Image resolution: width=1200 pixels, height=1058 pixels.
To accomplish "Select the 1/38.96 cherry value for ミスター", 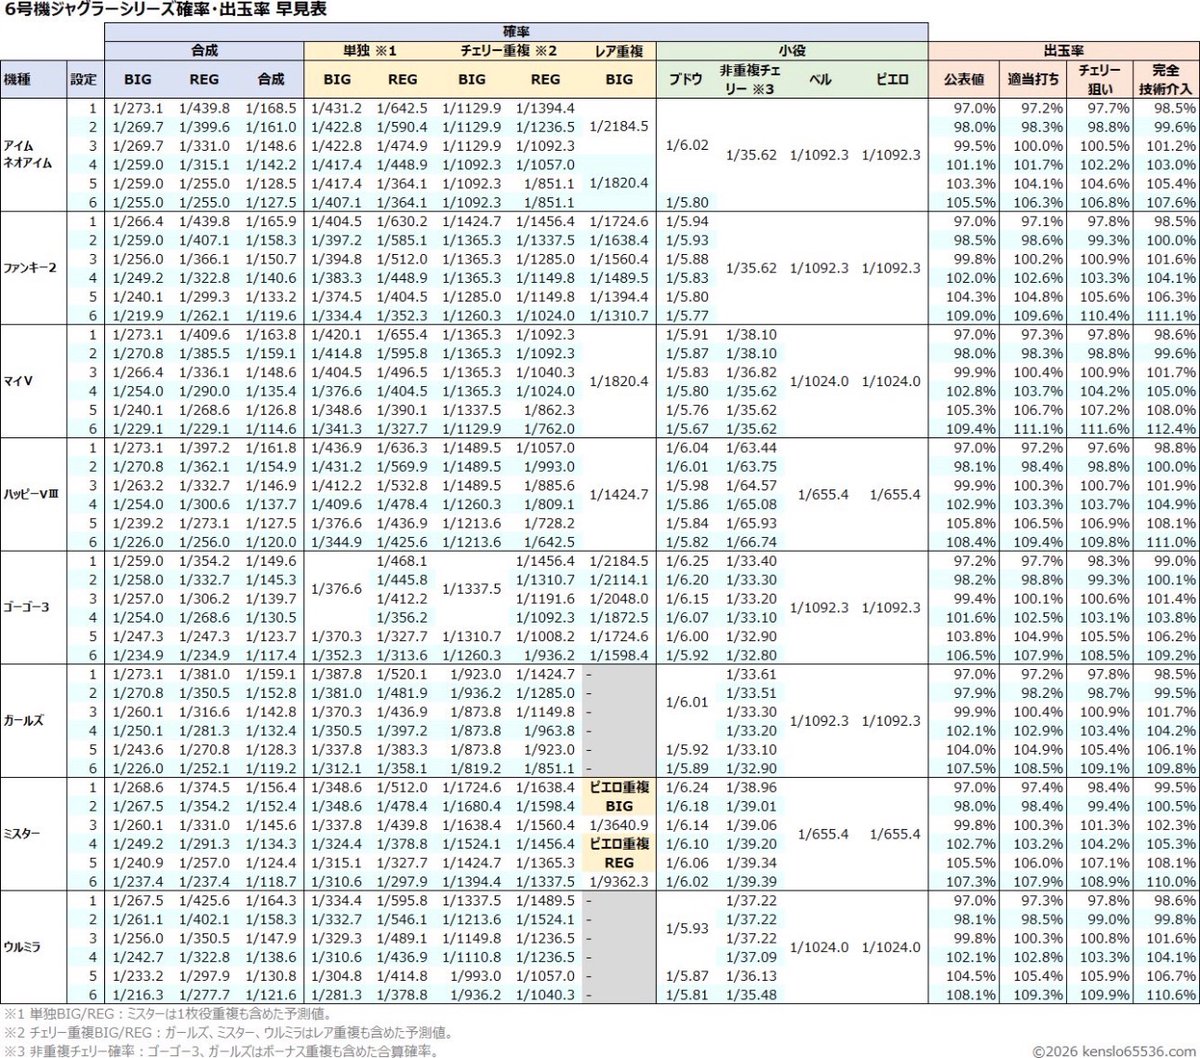I will tap(752, 787).
